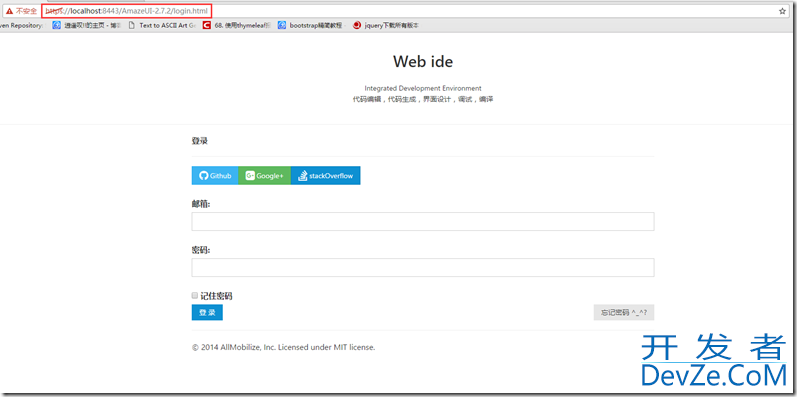Click the 代码编辑，代码生成 description line

pyautogui.click(x=423, y=99)
